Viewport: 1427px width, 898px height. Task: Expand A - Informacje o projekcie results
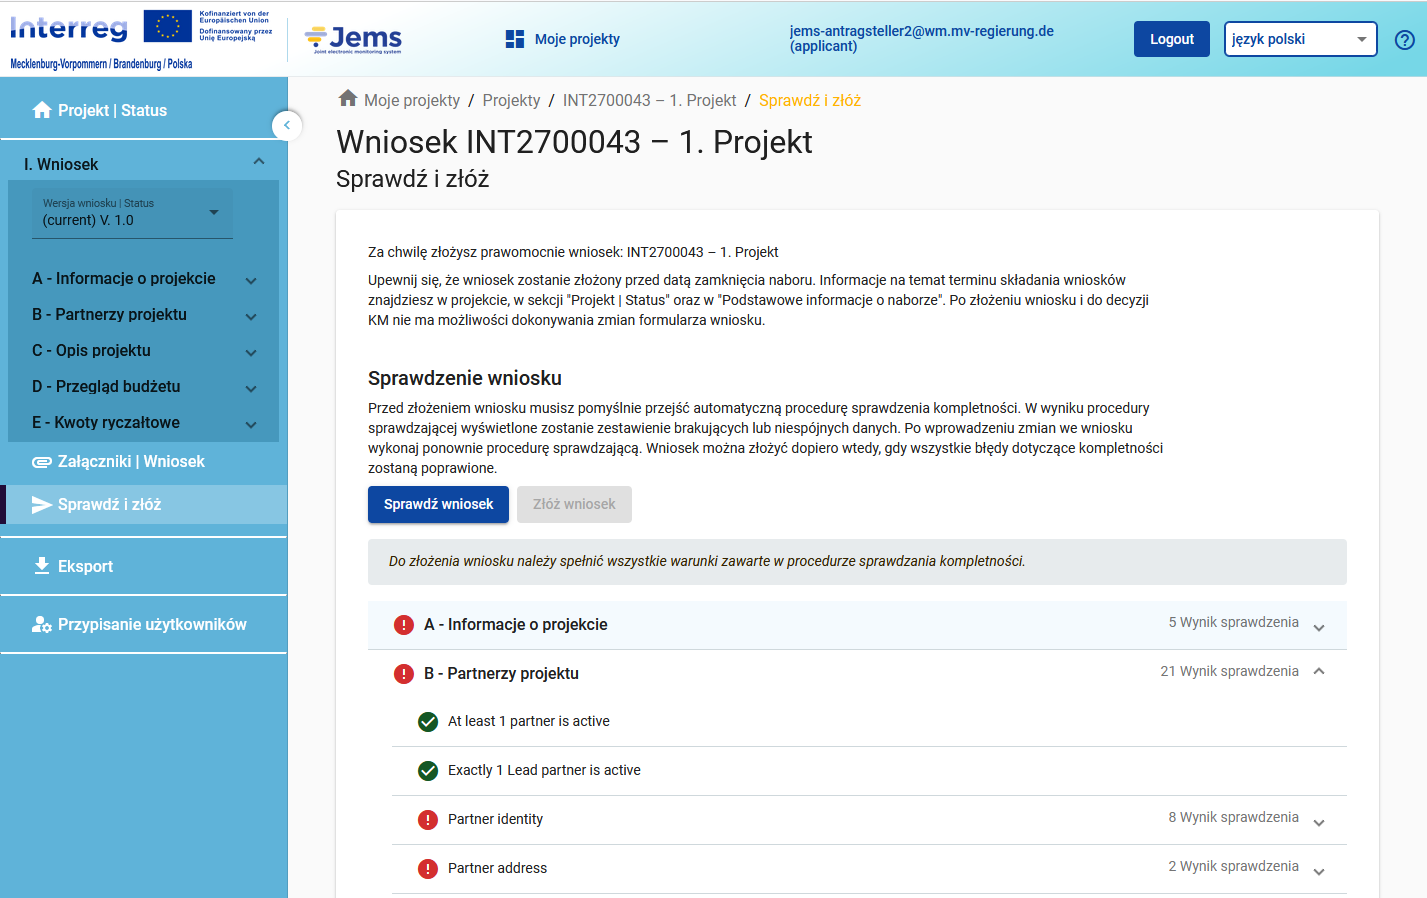1319,627
